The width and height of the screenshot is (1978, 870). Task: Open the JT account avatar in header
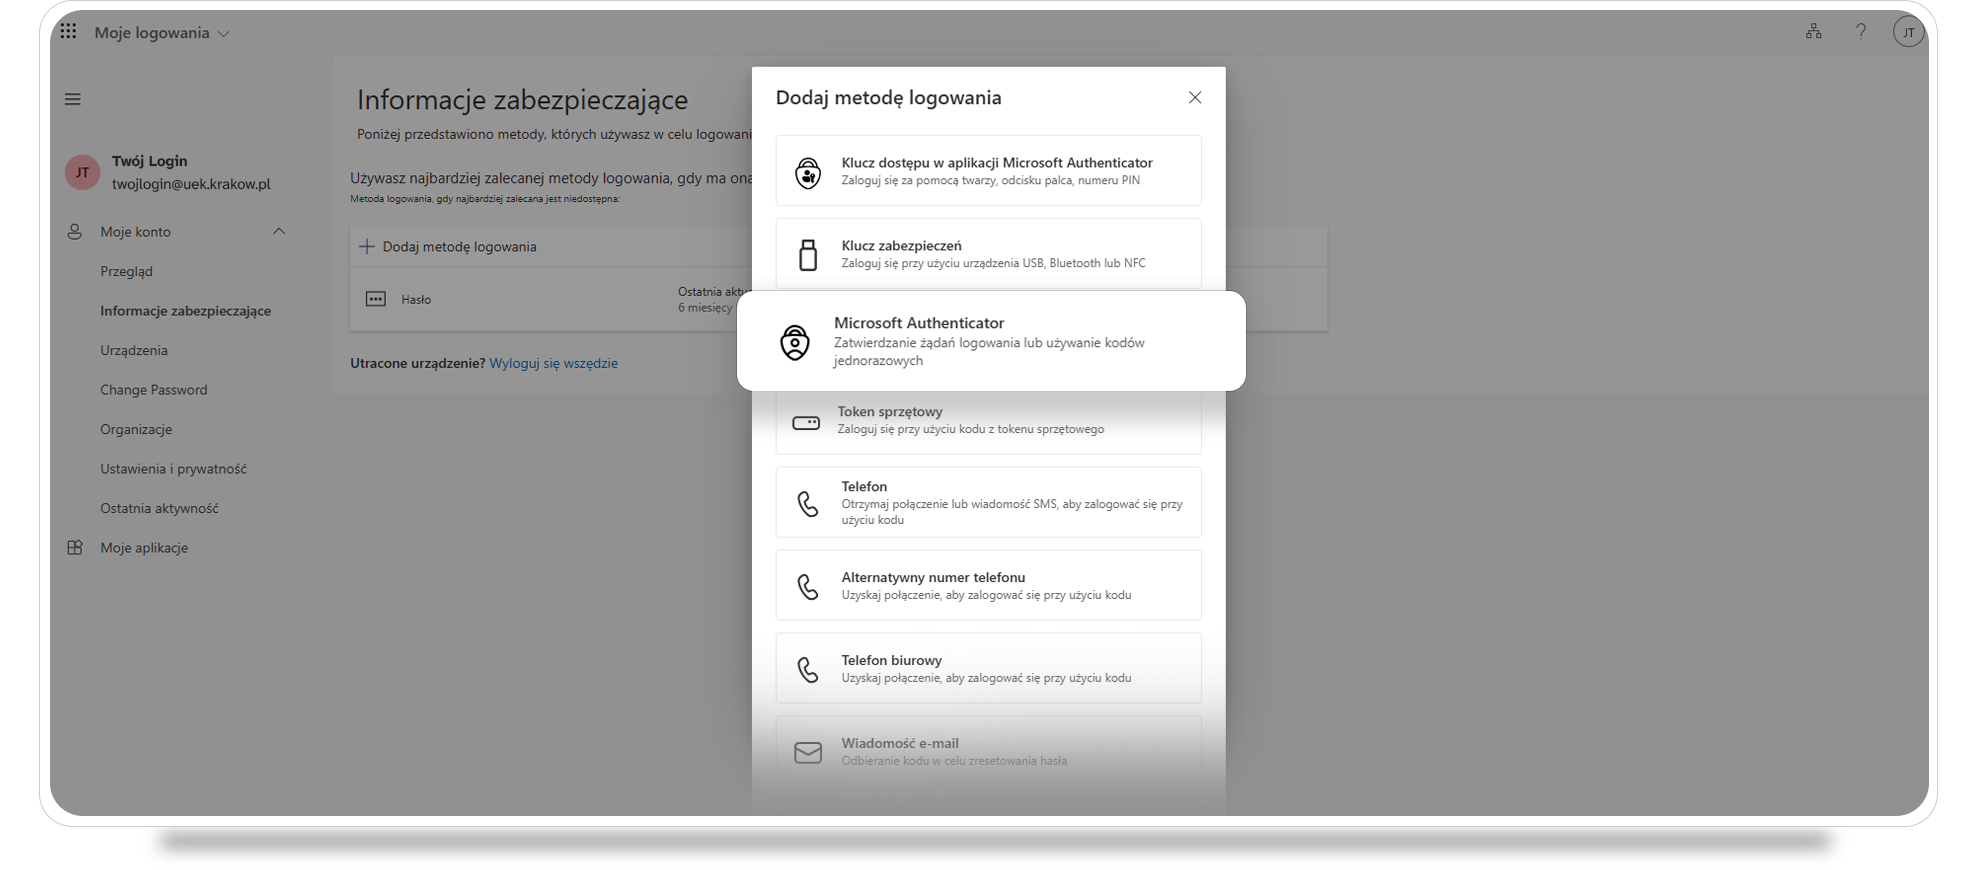(x=1908, y=32)
